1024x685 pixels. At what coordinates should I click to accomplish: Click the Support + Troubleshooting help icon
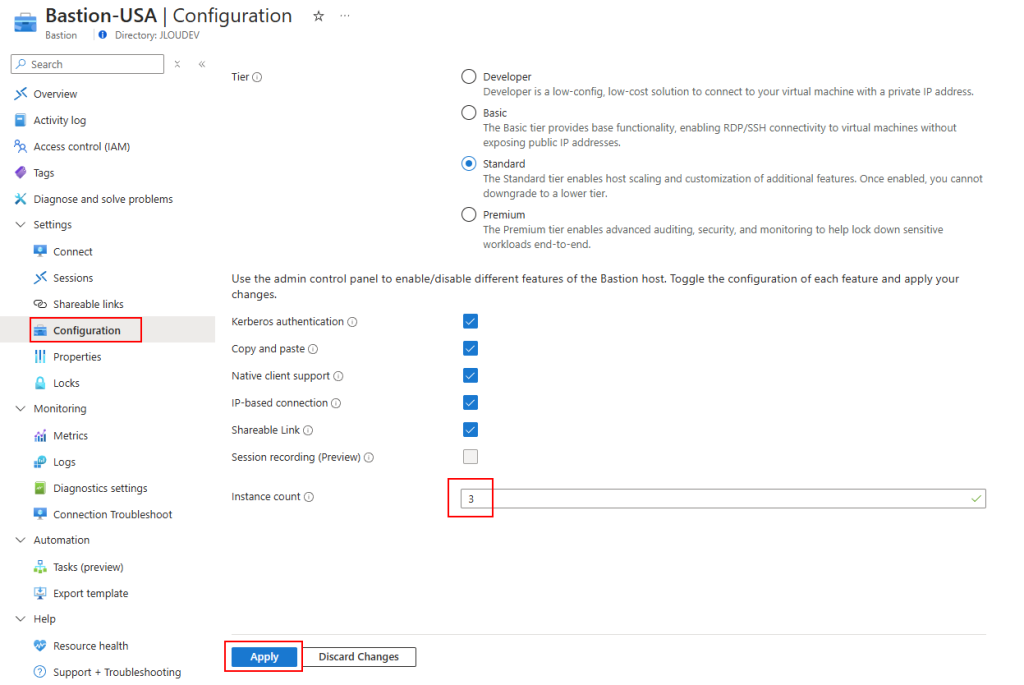[x=40, y=672]
